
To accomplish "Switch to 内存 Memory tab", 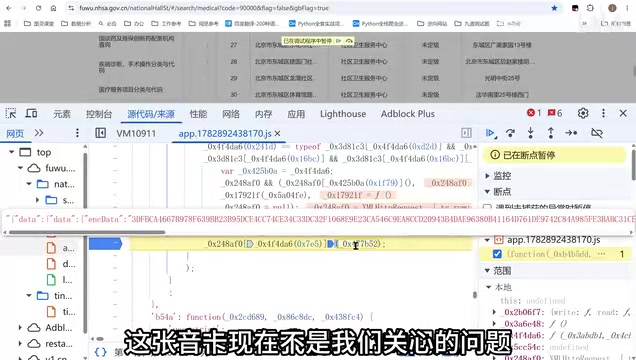I will (x=263, y=114).
